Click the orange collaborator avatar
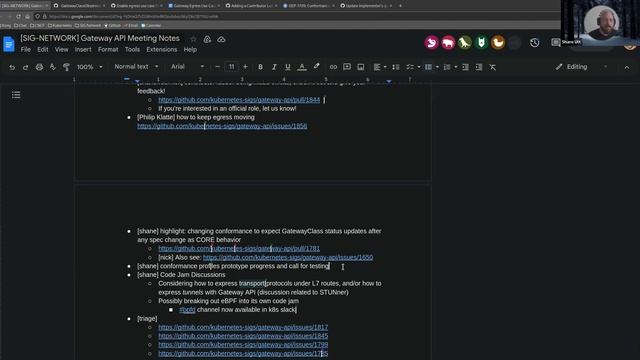 [498, 42]
